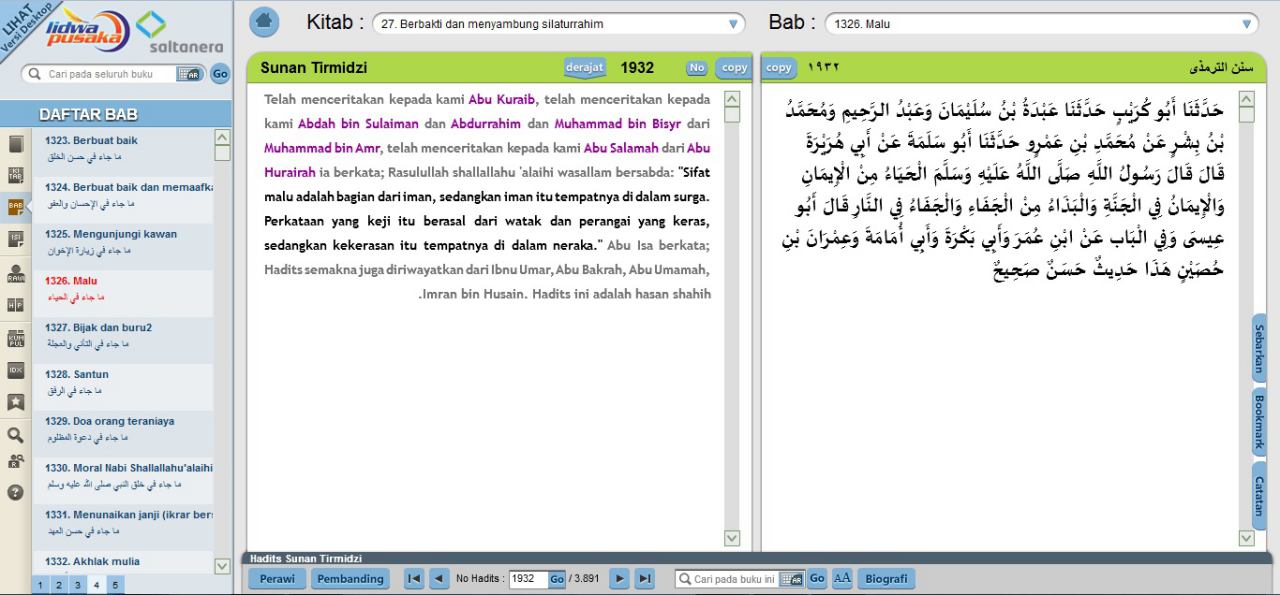Click the help question mark icon

[15, 492]
